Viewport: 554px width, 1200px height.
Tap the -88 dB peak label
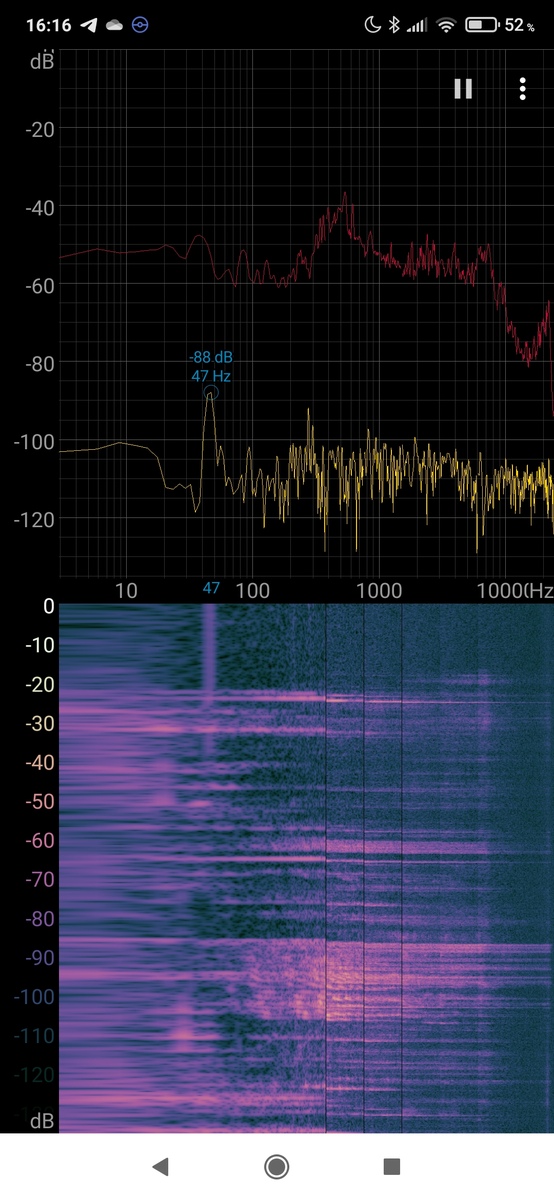click(x=211, y=358)
